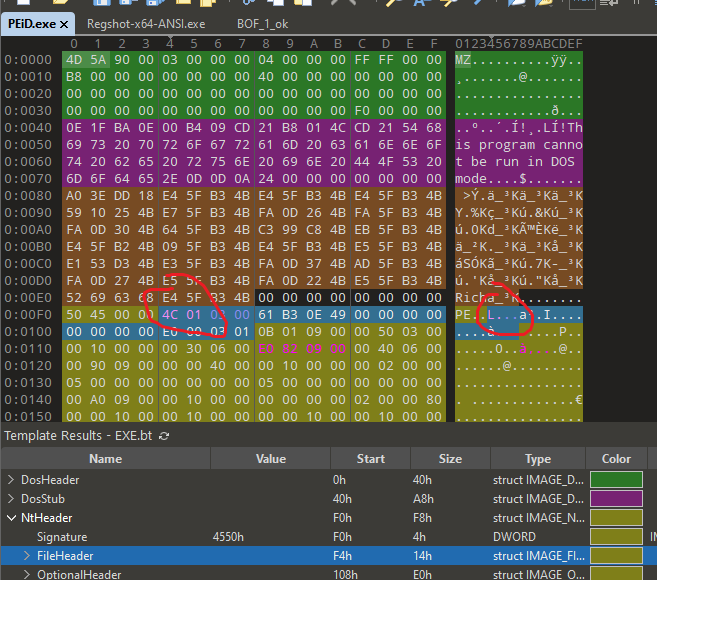Expand the DosStub struct

tap(11, 499)
